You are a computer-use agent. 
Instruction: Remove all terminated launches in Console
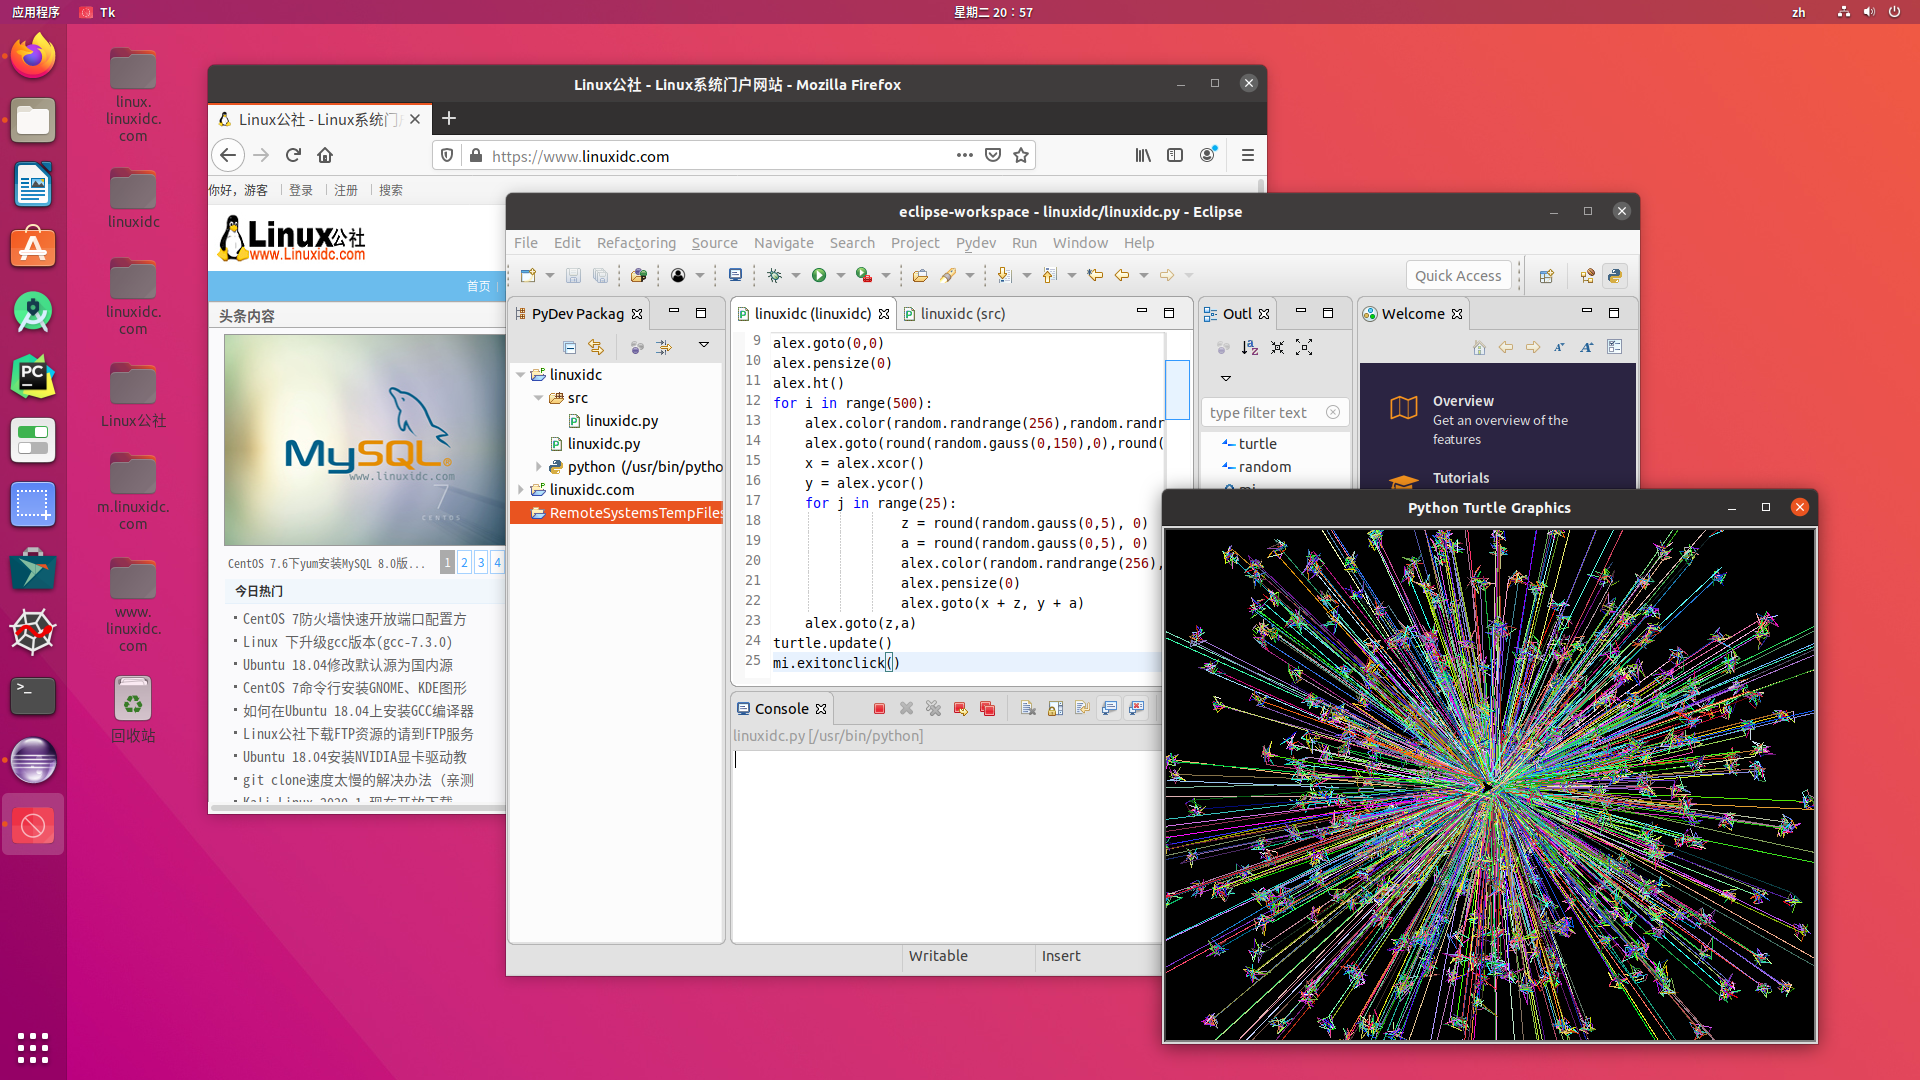pyautogui.click(x=934, y=708)
